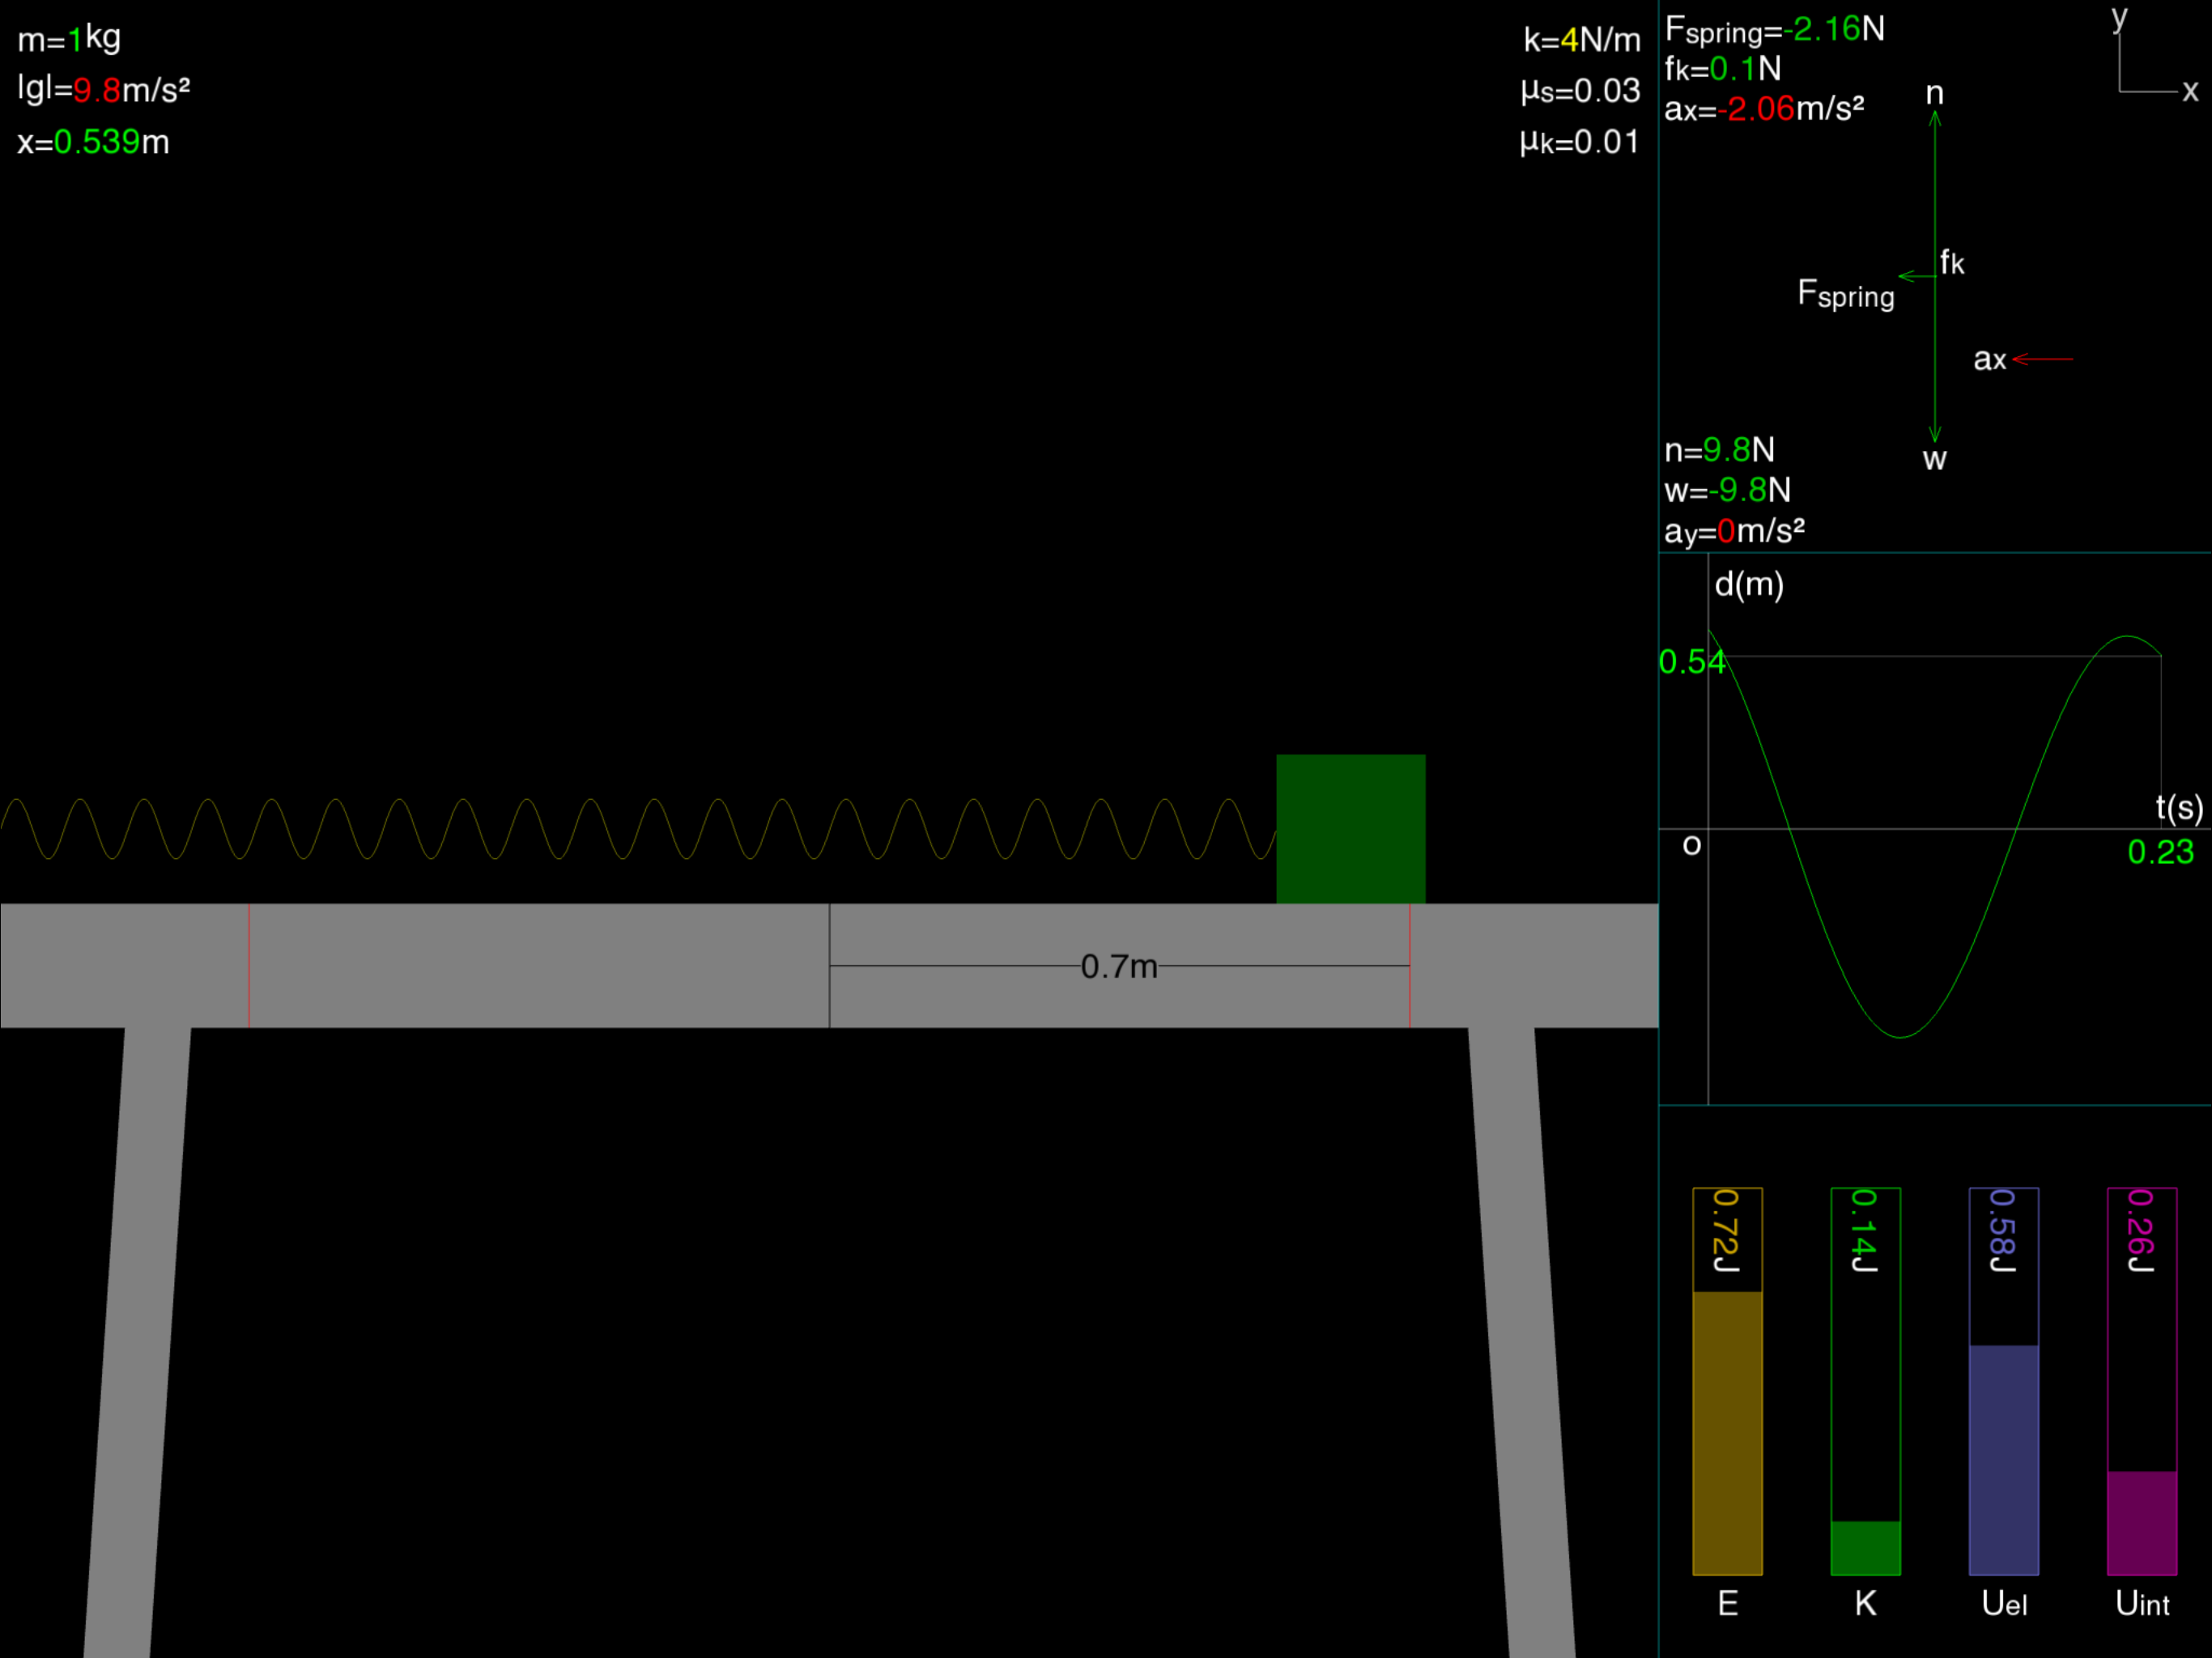Click the coiled spring

tap(638, 828)
